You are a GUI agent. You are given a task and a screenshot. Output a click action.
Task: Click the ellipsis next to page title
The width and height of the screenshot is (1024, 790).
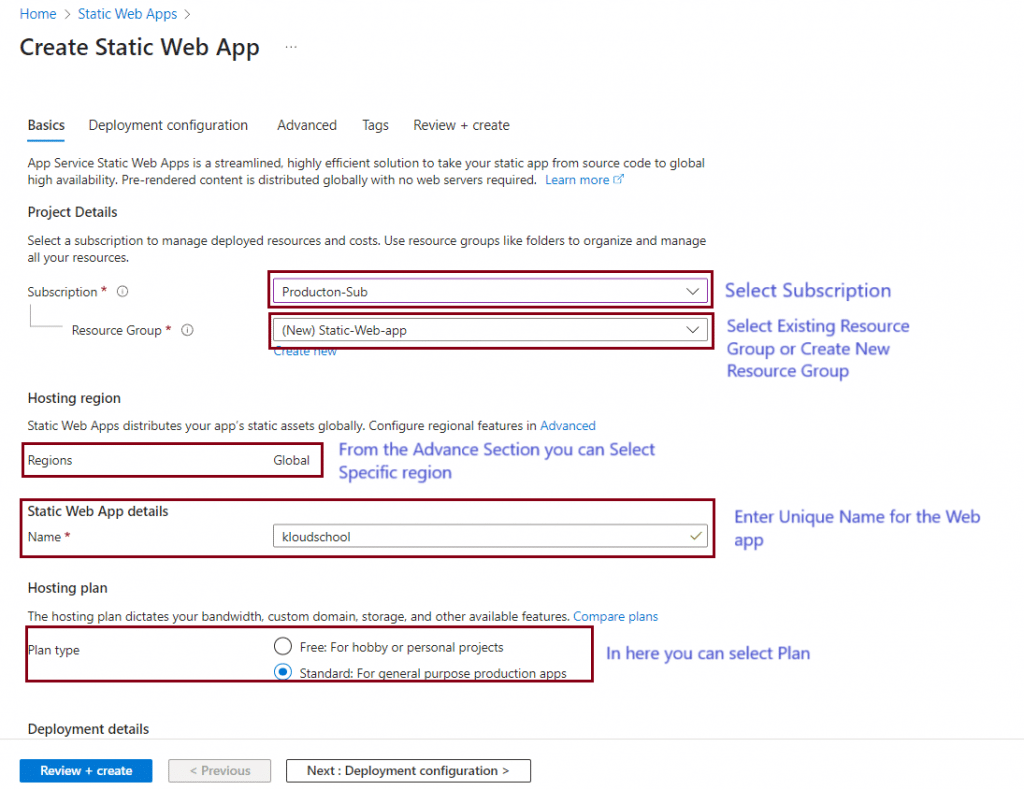(291, 47)
